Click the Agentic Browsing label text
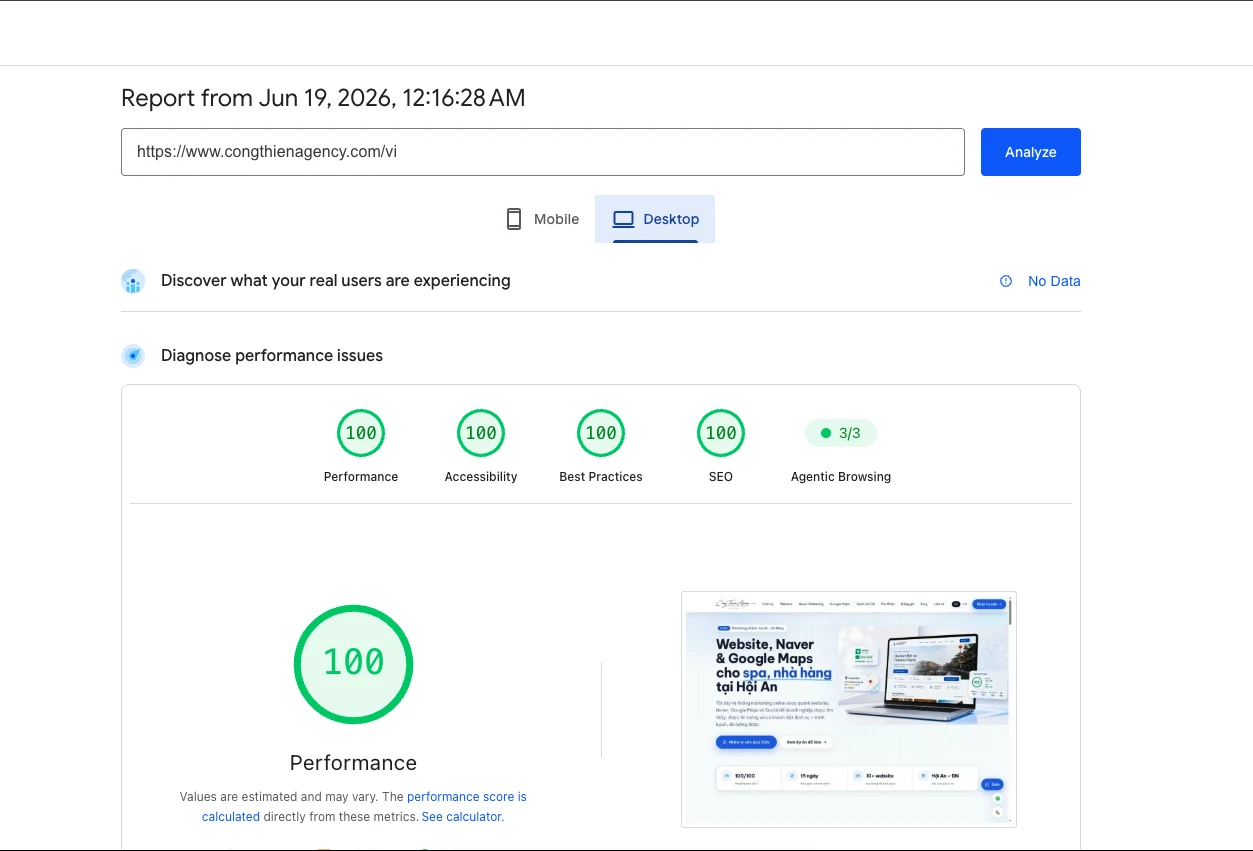This screenshot has height=851, width=1253. point(841,477)
